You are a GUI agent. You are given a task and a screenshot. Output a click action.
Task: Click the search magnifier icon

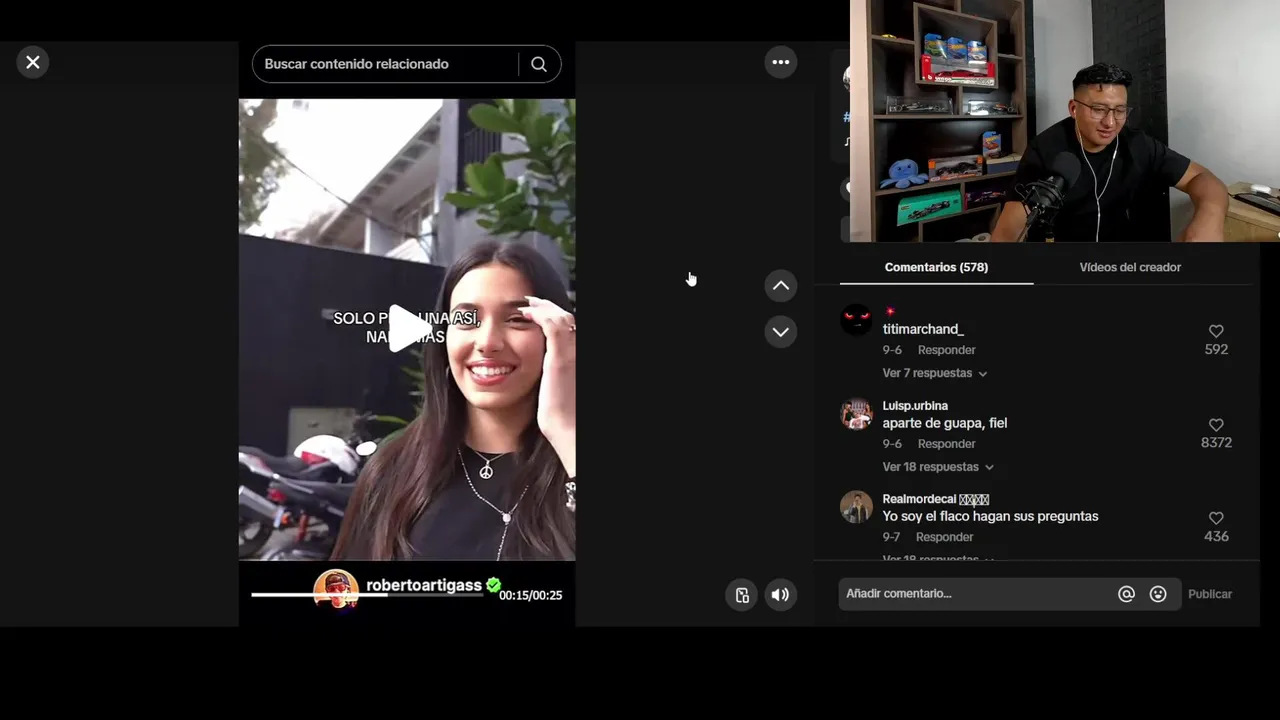(539, 64)
